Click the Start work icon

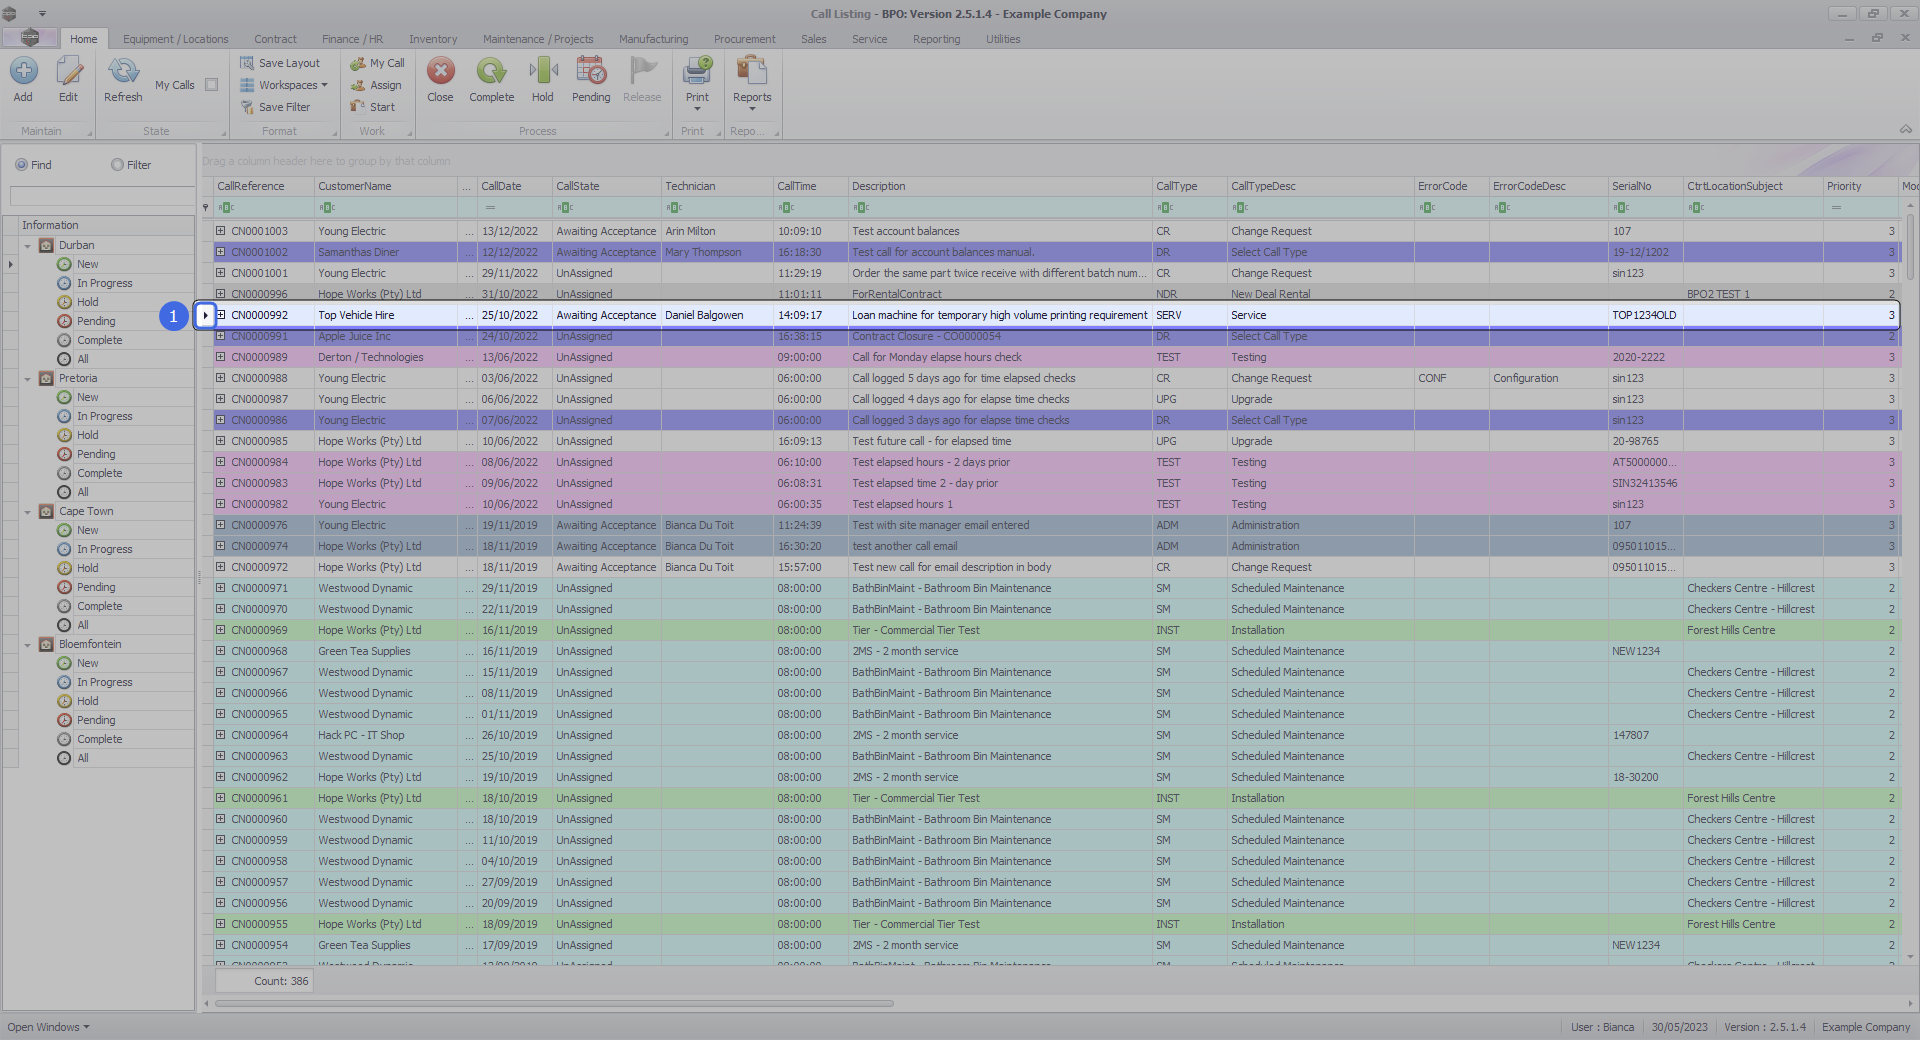point(358,107)
